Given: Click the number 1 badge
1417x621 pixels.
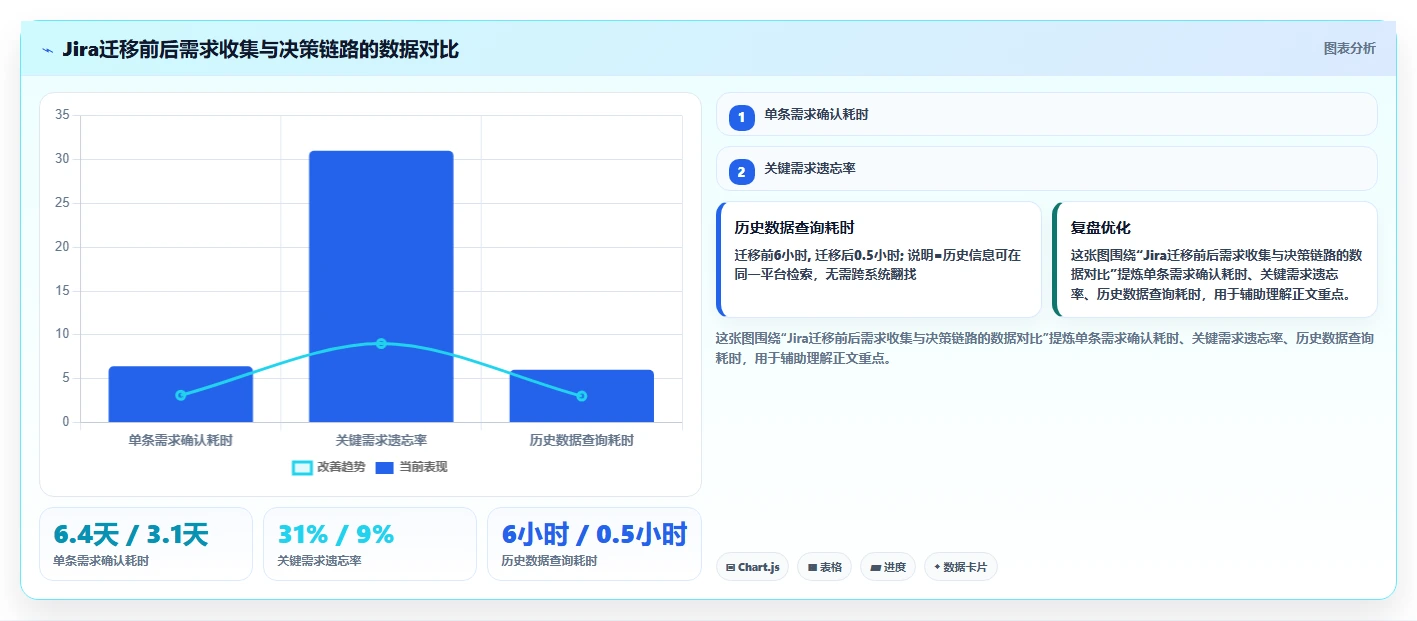Looking at the screenshot, I should 741,118.
